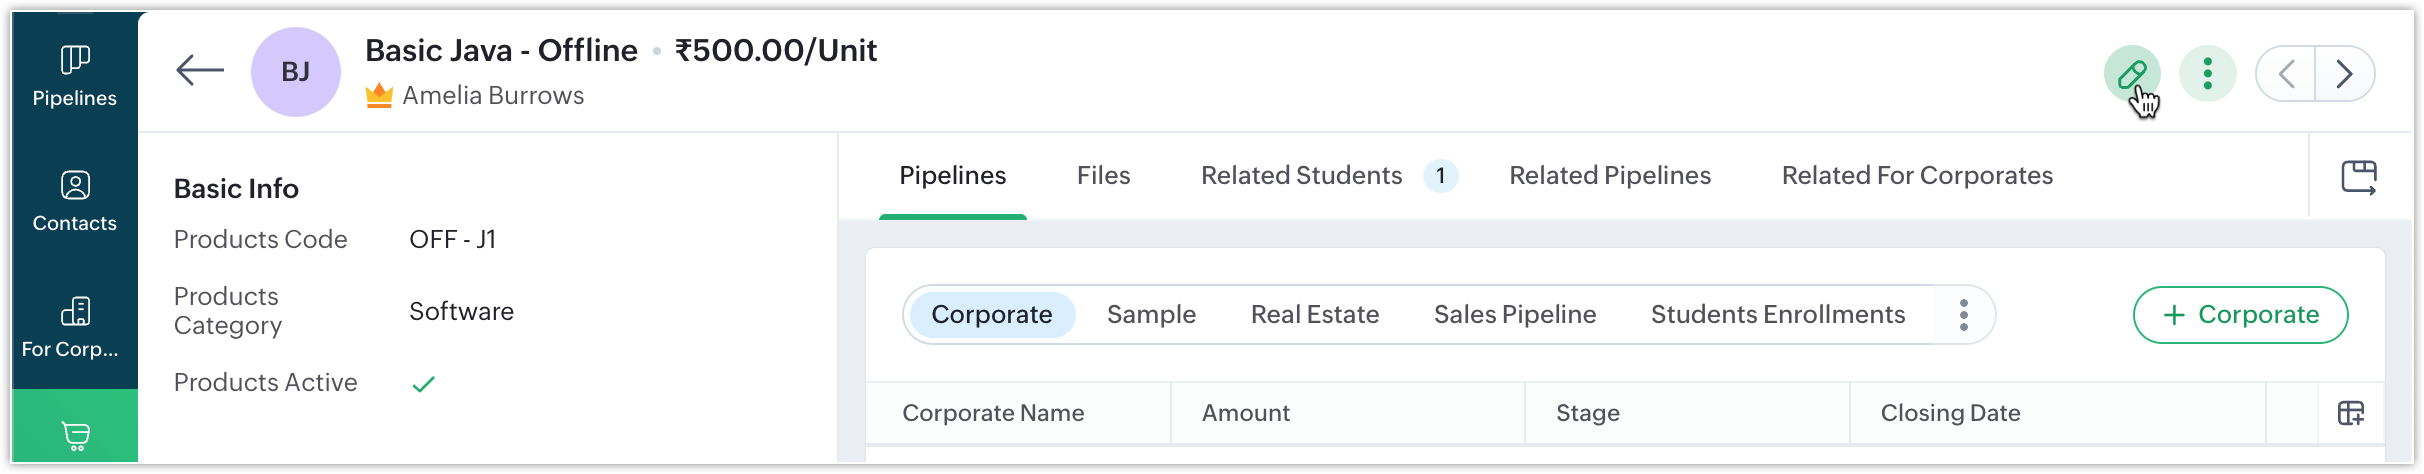The width and height of the screenshot is (2424, 474).
Task: Go to the previous record
Action: pyautogui.click(x=2286, y=74)
